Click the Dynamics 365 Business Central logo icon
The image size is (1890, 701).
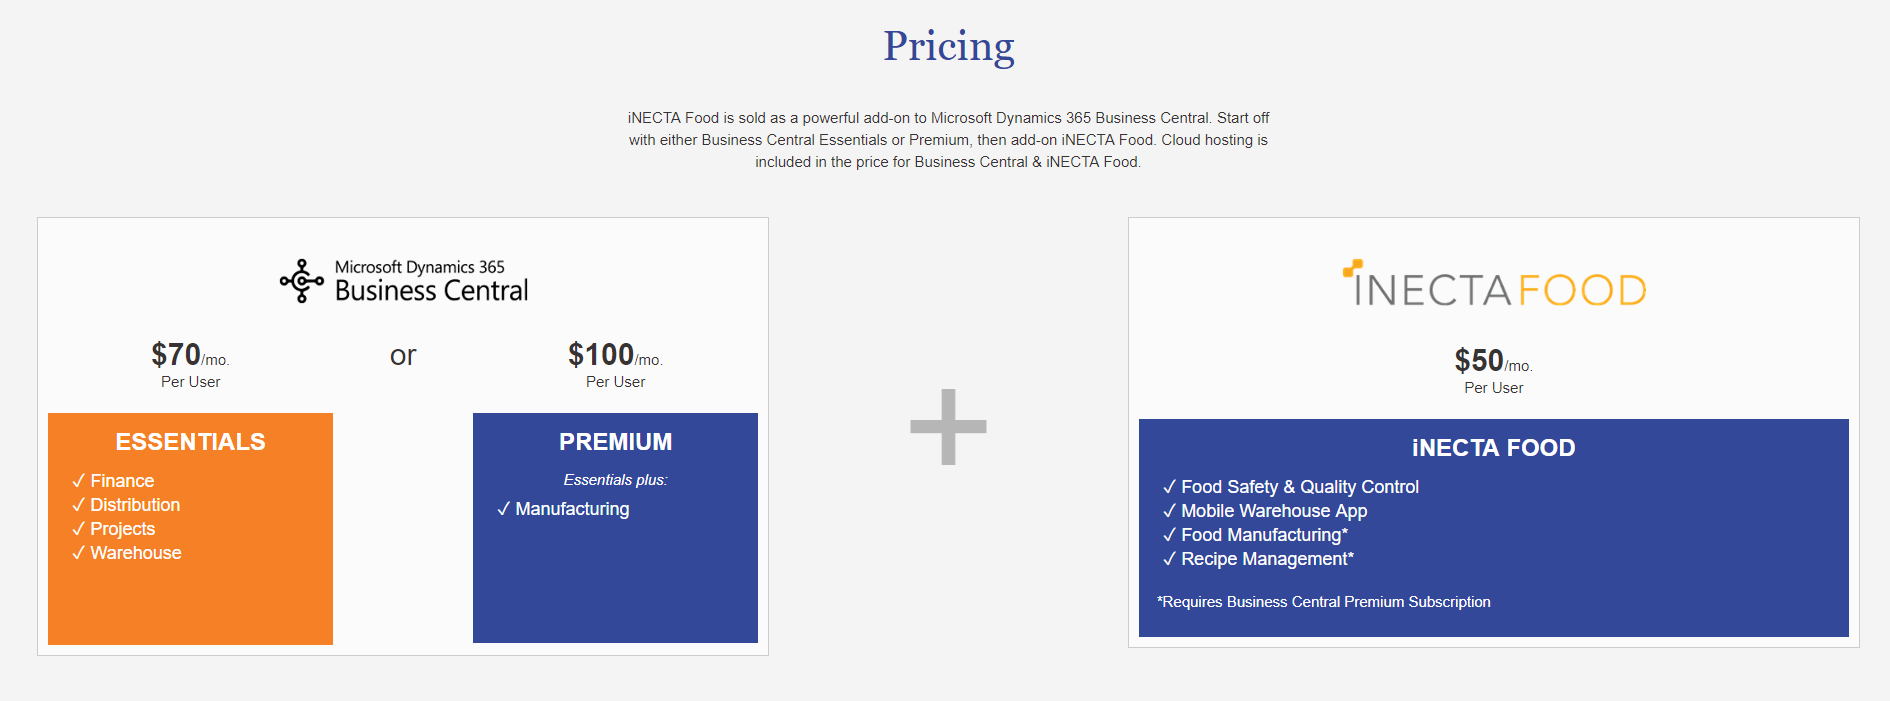(x=301, y=281)
